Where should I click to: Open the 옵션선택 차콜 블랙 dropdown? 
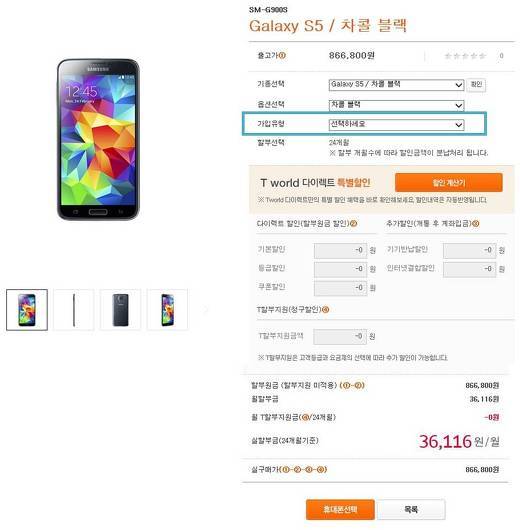[x=396, y=105]
